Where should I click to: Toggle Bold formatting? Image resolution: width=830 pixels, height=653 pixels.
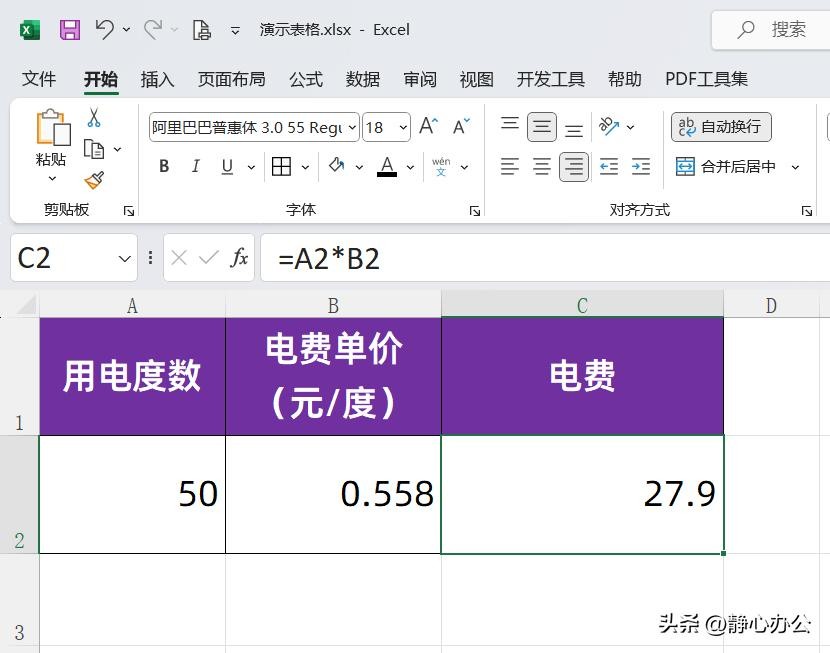pos(164,167)
